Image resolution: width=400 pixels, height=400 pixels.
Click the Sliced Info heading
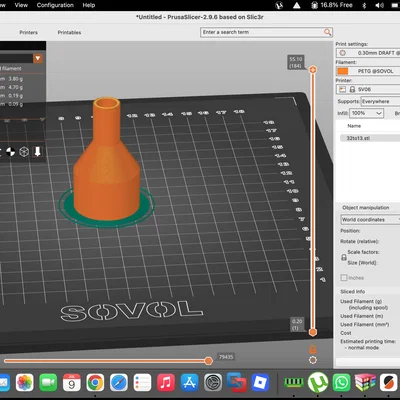353,291
